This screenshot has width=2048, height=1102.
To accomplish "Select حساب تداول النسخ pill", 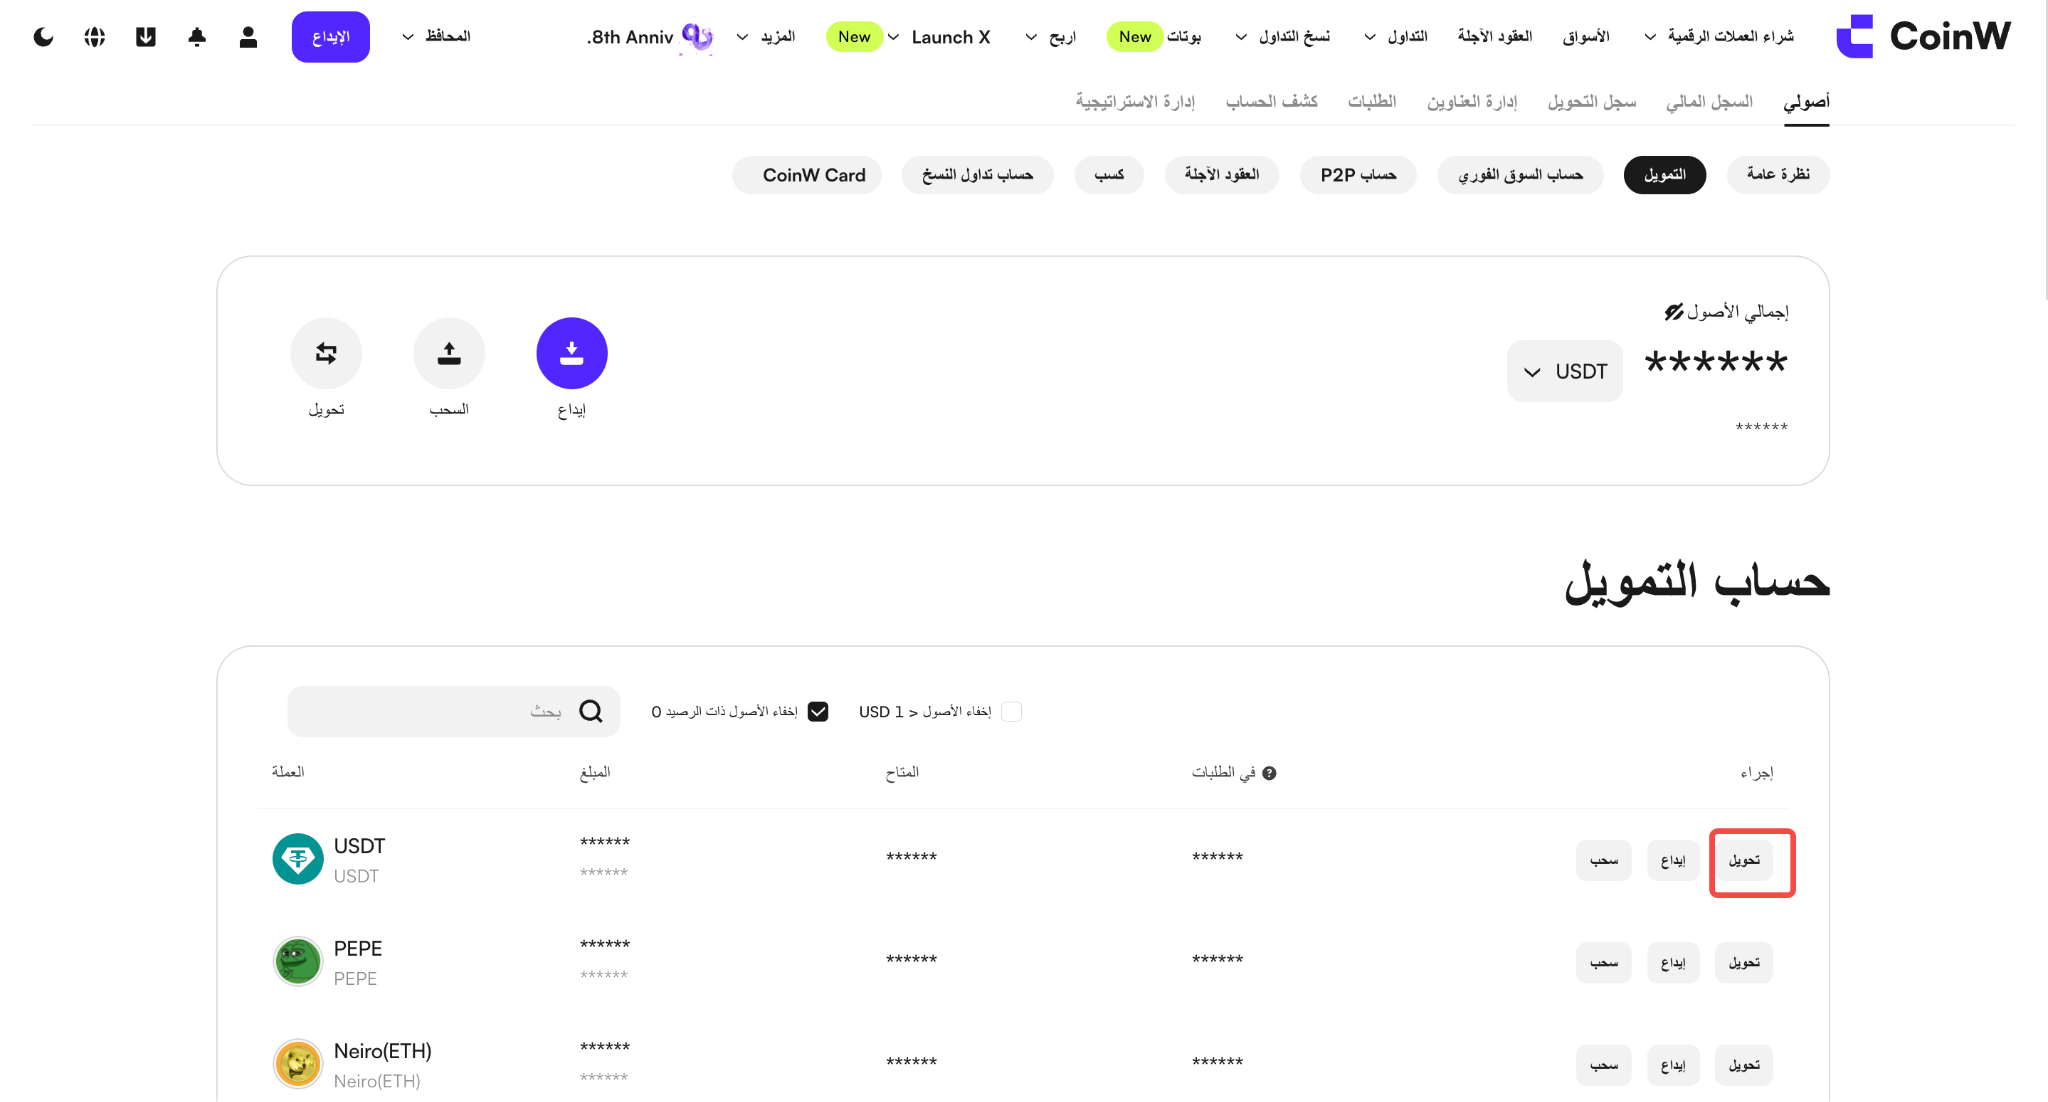I will tap(978, 175).
